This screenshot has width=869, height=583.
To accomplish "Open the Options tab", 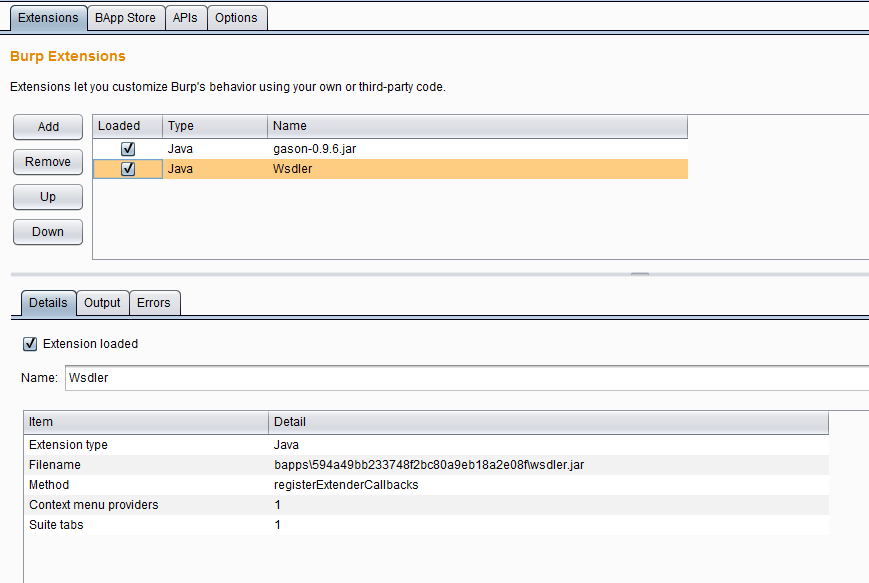I will (x=236, y=18).
